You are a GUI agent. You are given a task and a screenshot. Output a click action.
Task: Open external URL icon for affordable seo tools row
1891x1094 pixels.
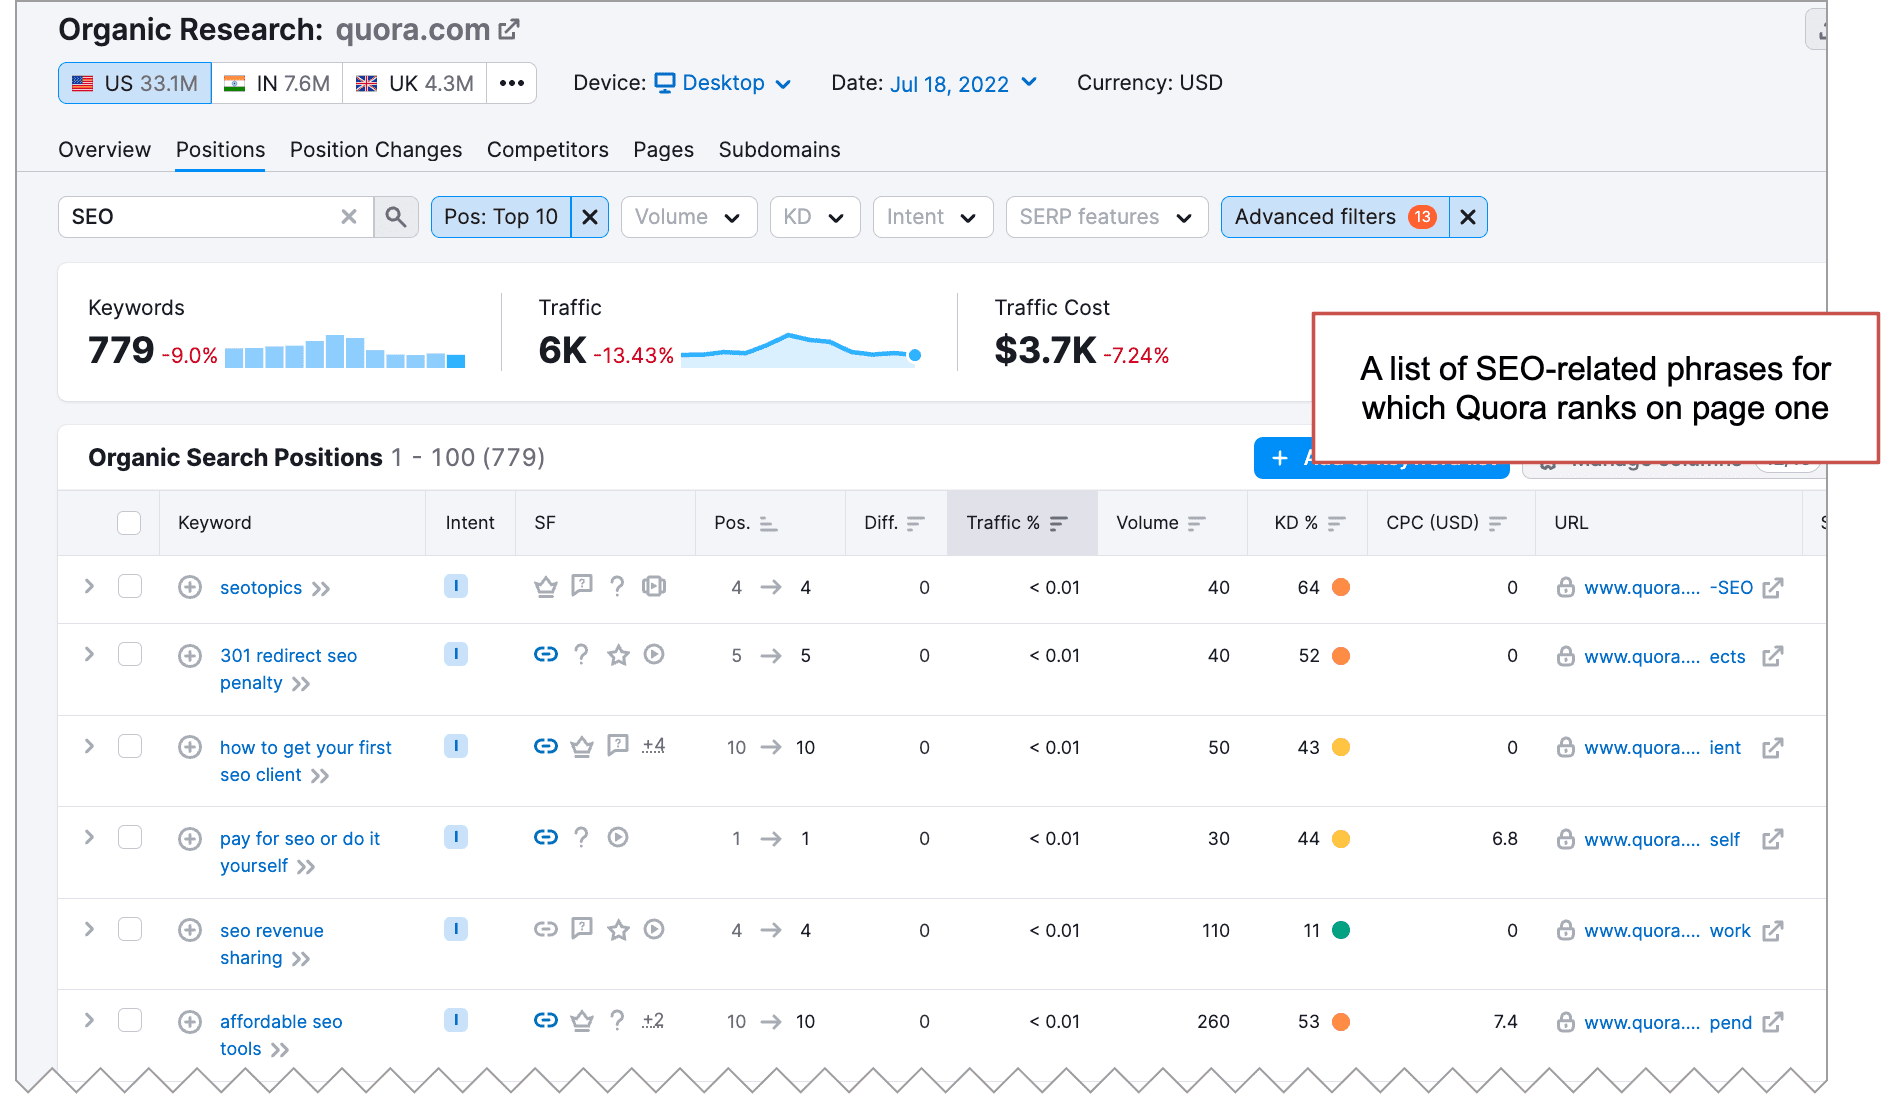click(1773, 1023)
